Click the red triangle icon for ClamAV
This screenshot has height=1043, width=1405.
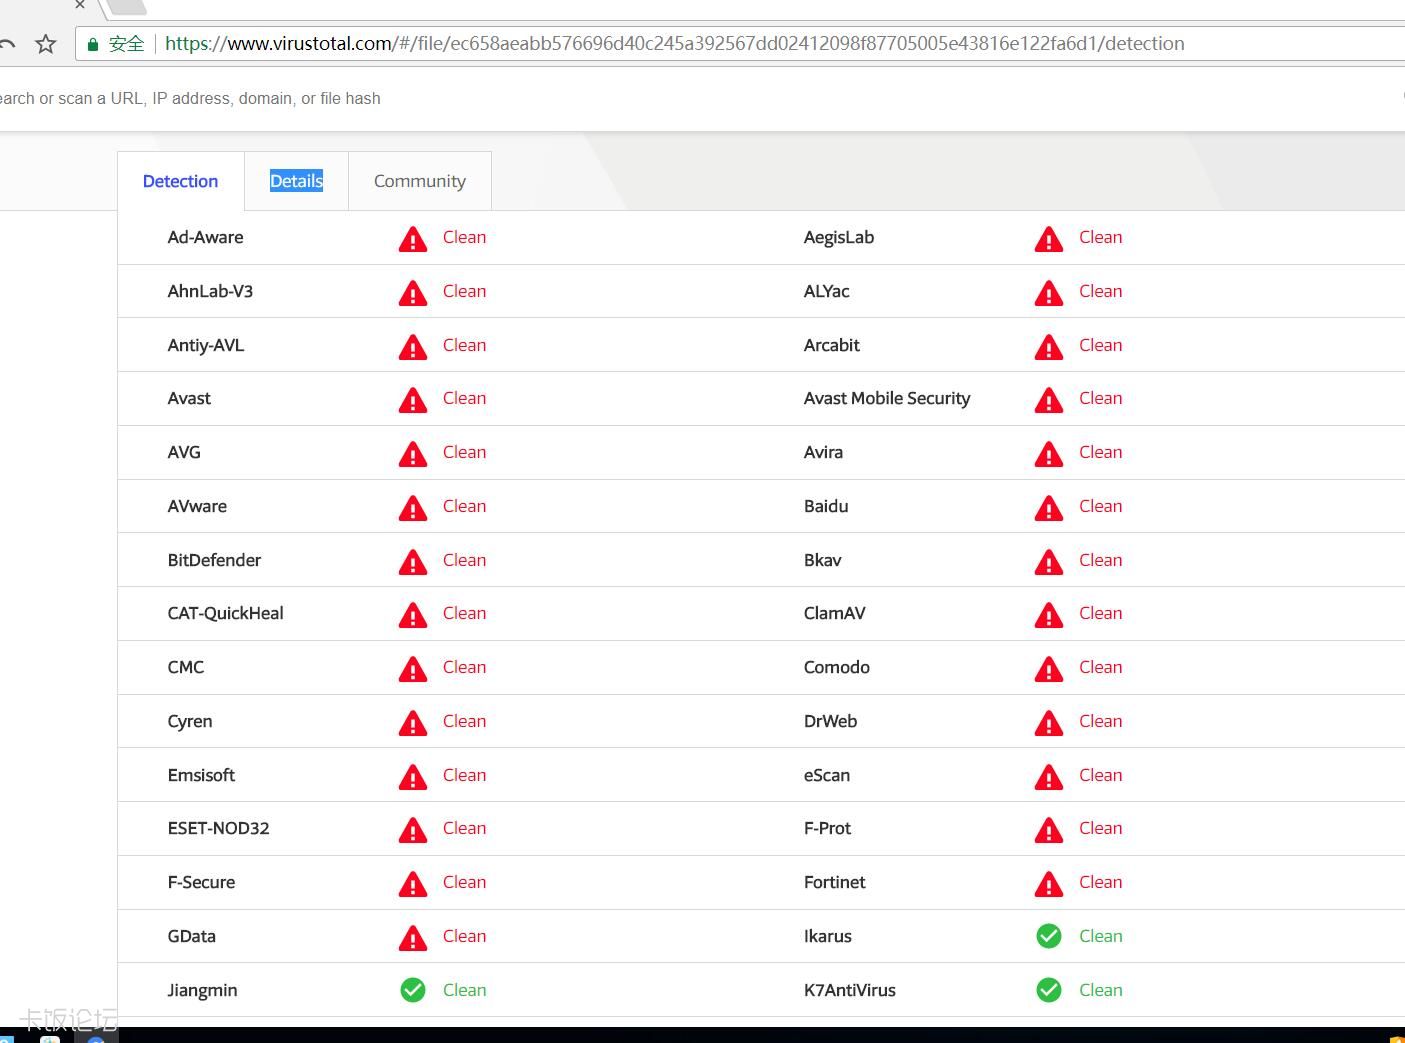1049,615
